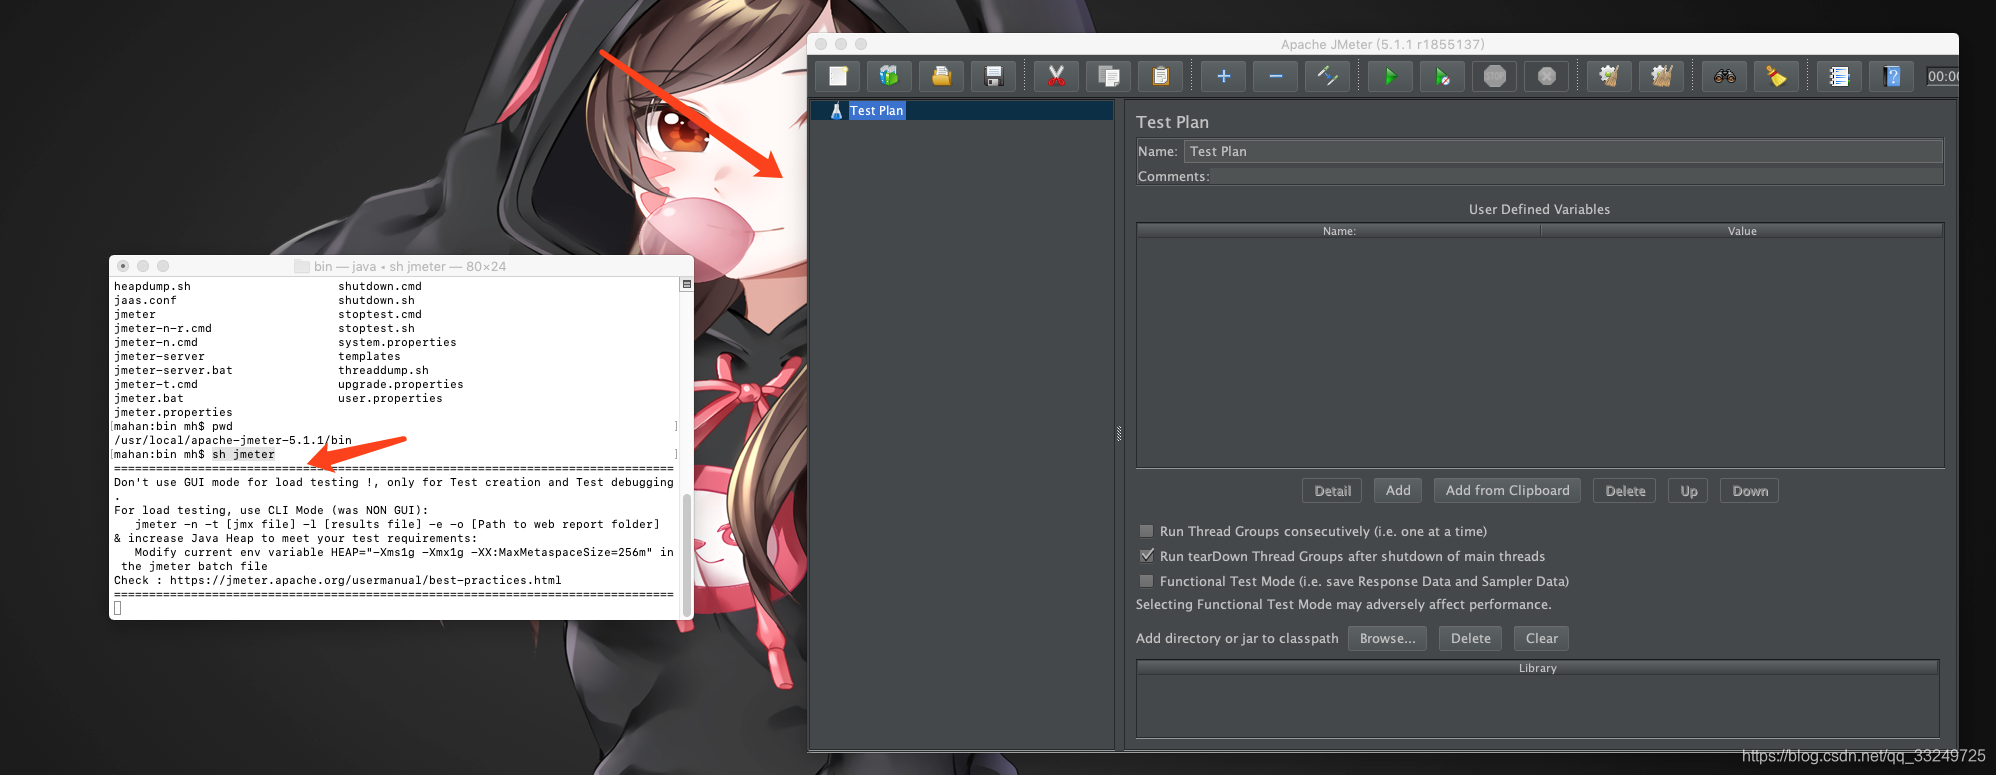Image resolution: width=1996 pixels, height=775 pixels.
Task: Click the best-practices URL in terminal
Action: [365, 580]
